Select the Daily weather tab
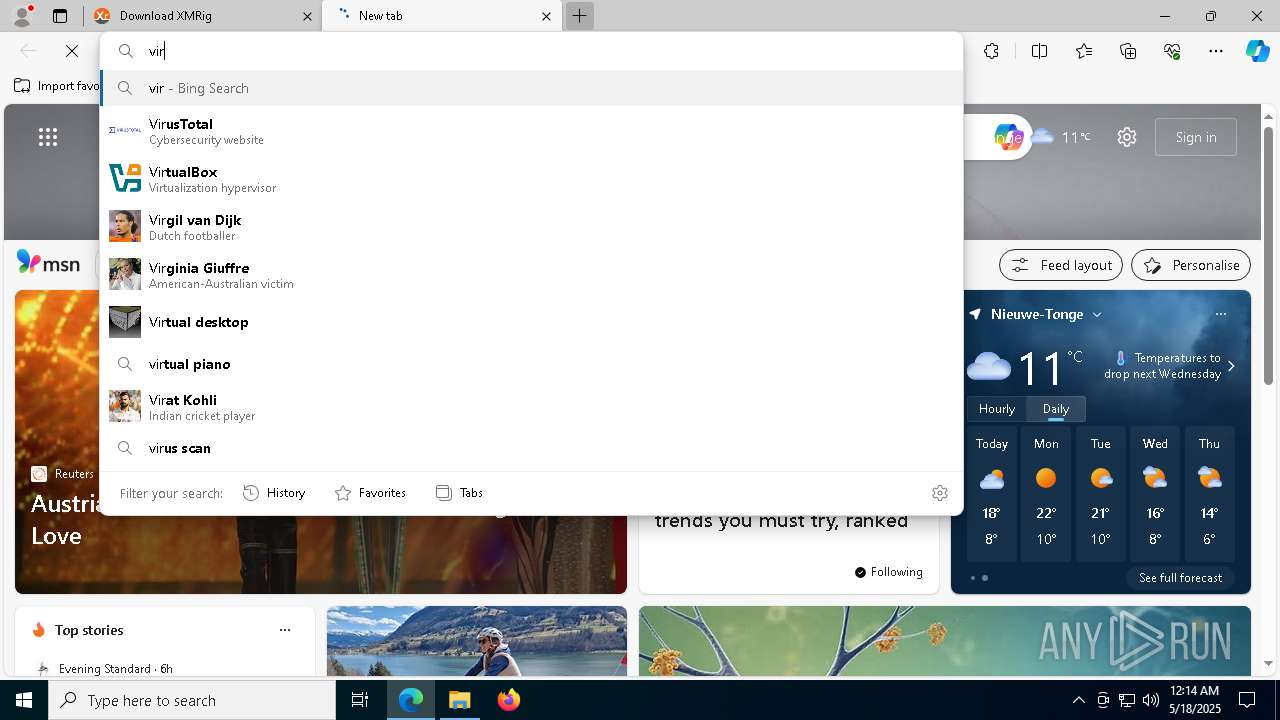 click(1056, 409)
